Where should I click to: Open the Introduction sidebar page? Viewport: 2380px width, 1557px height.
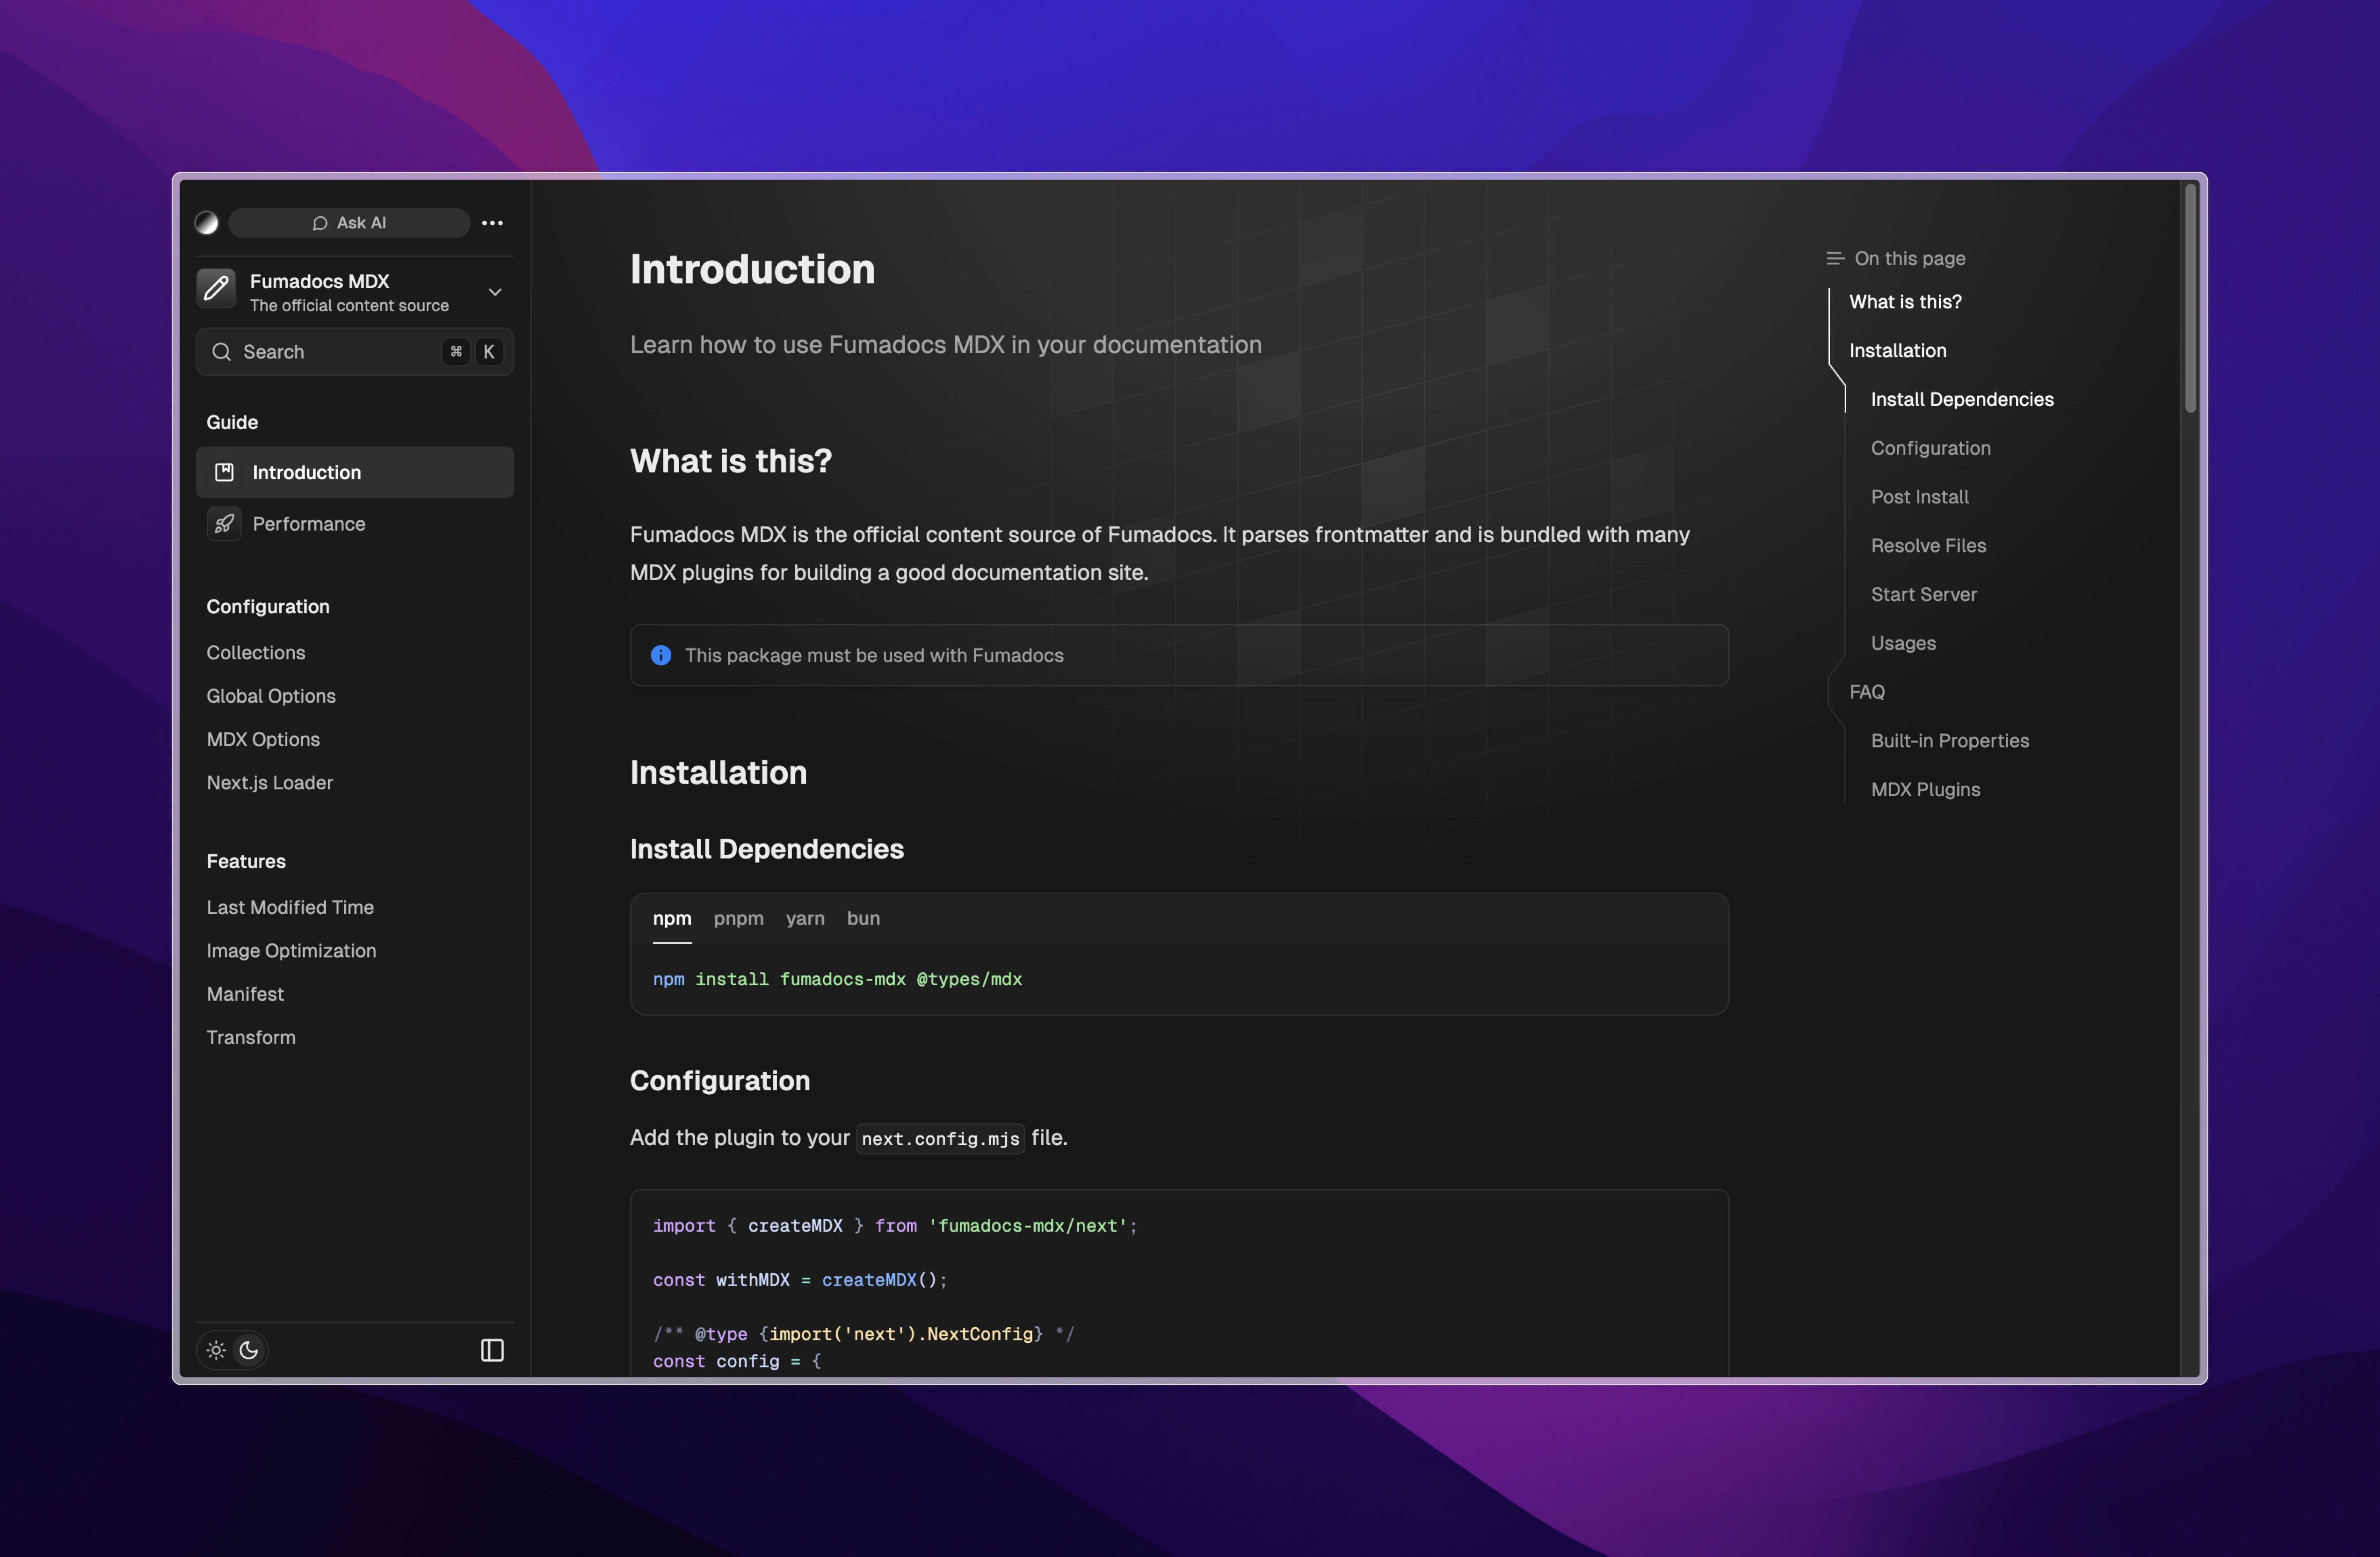pos(354,472)
